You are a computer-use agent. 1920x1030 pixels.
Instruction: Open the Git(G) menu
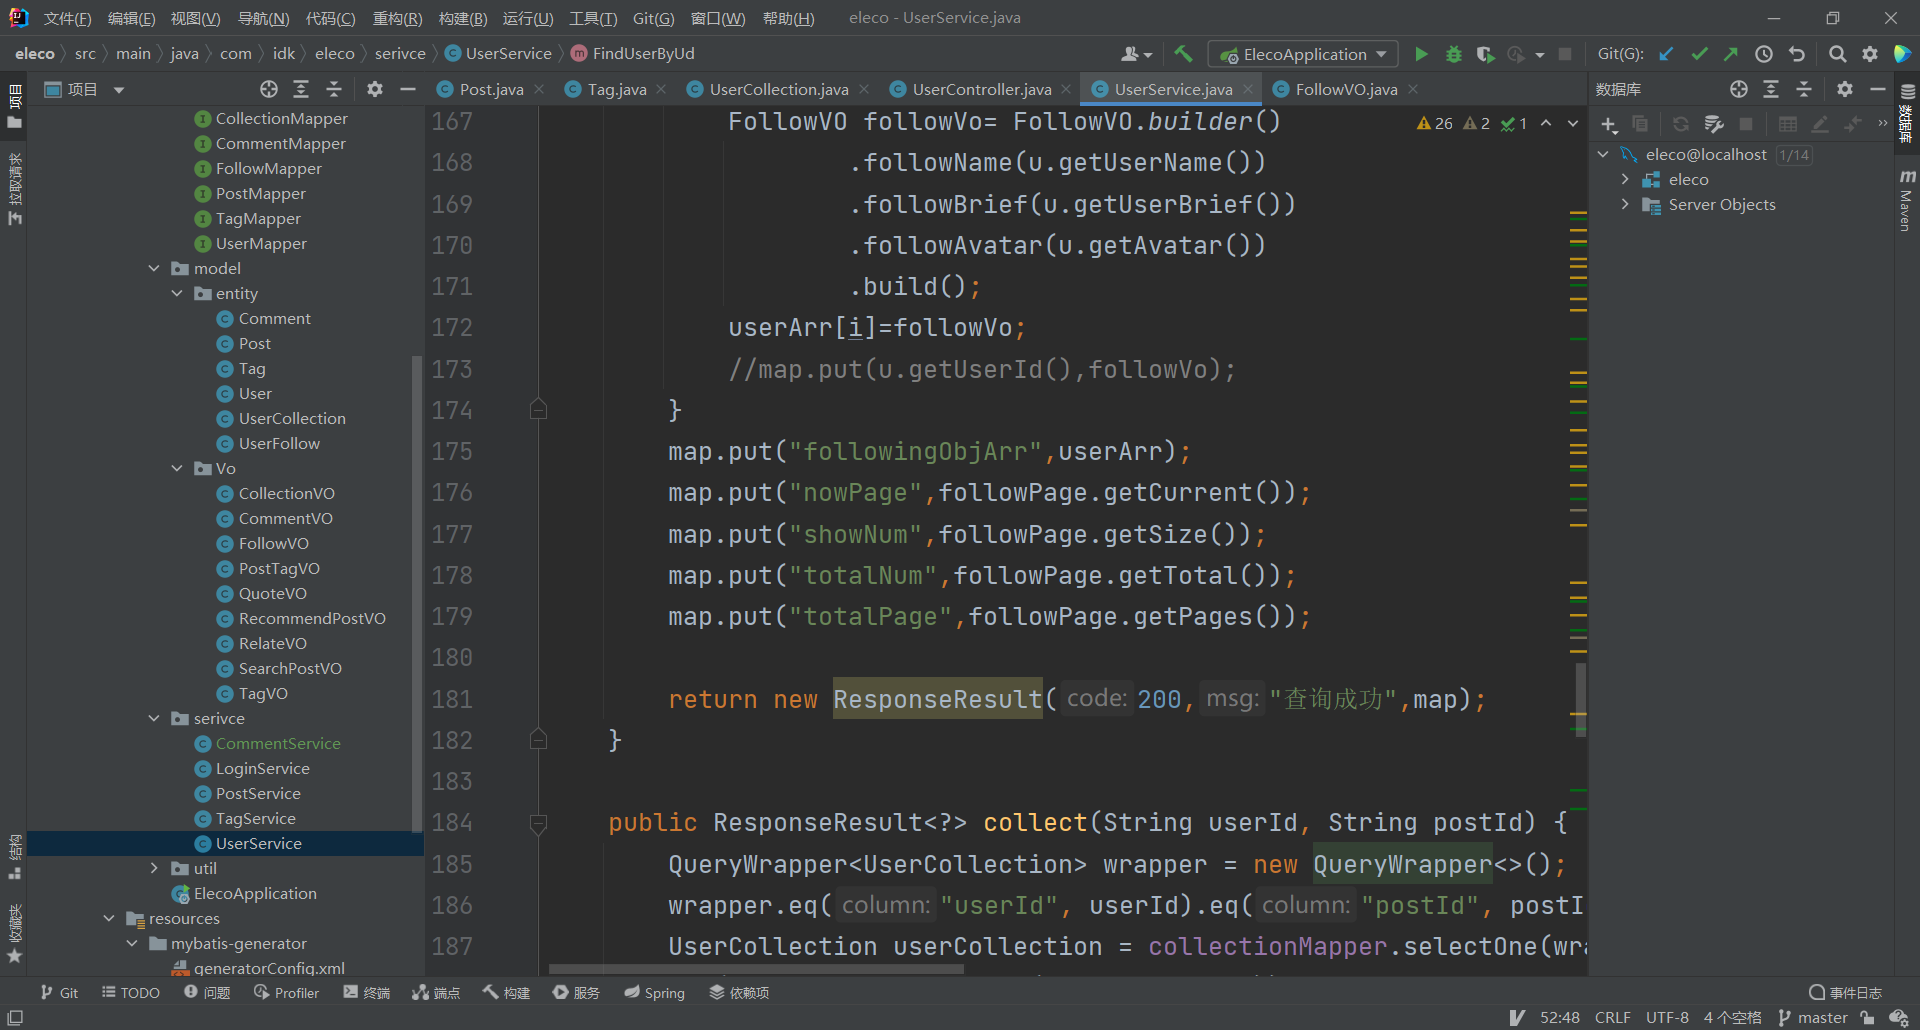coord(653,18)
